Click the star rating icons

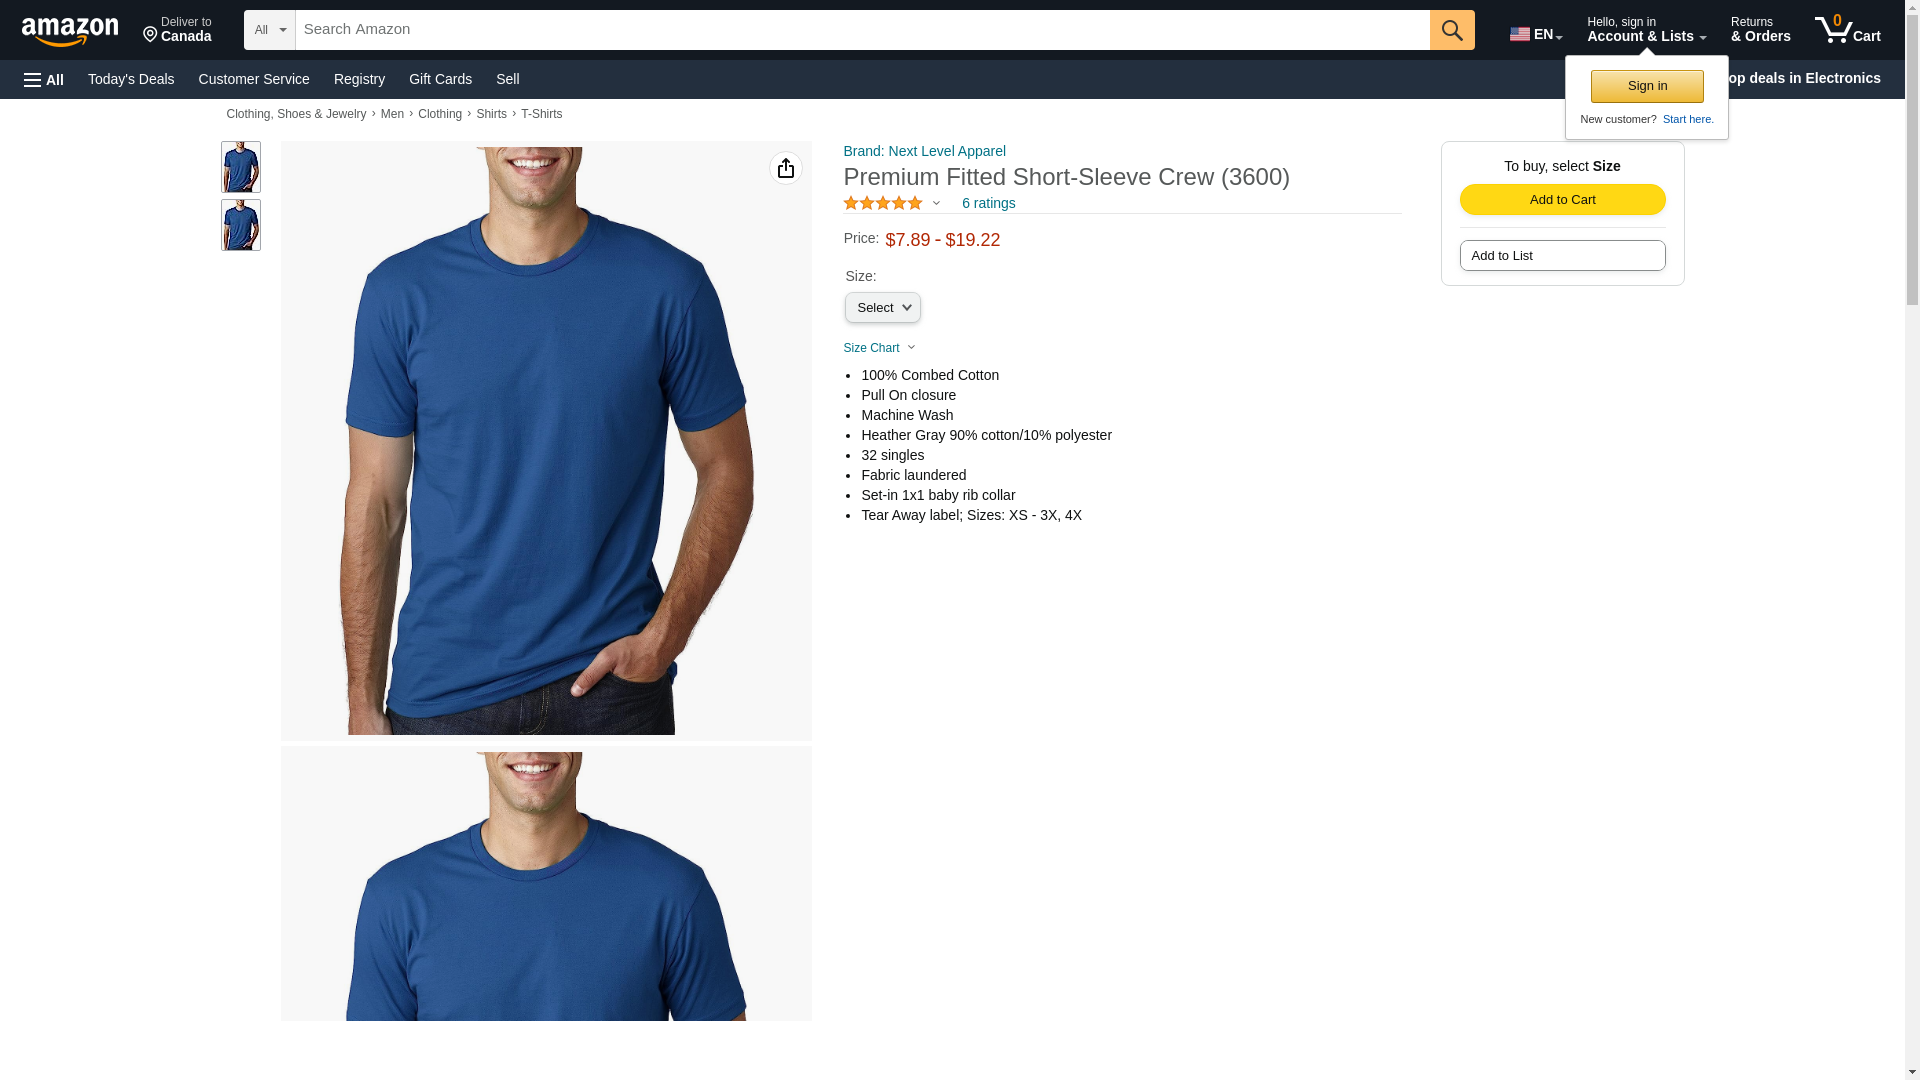883,203
